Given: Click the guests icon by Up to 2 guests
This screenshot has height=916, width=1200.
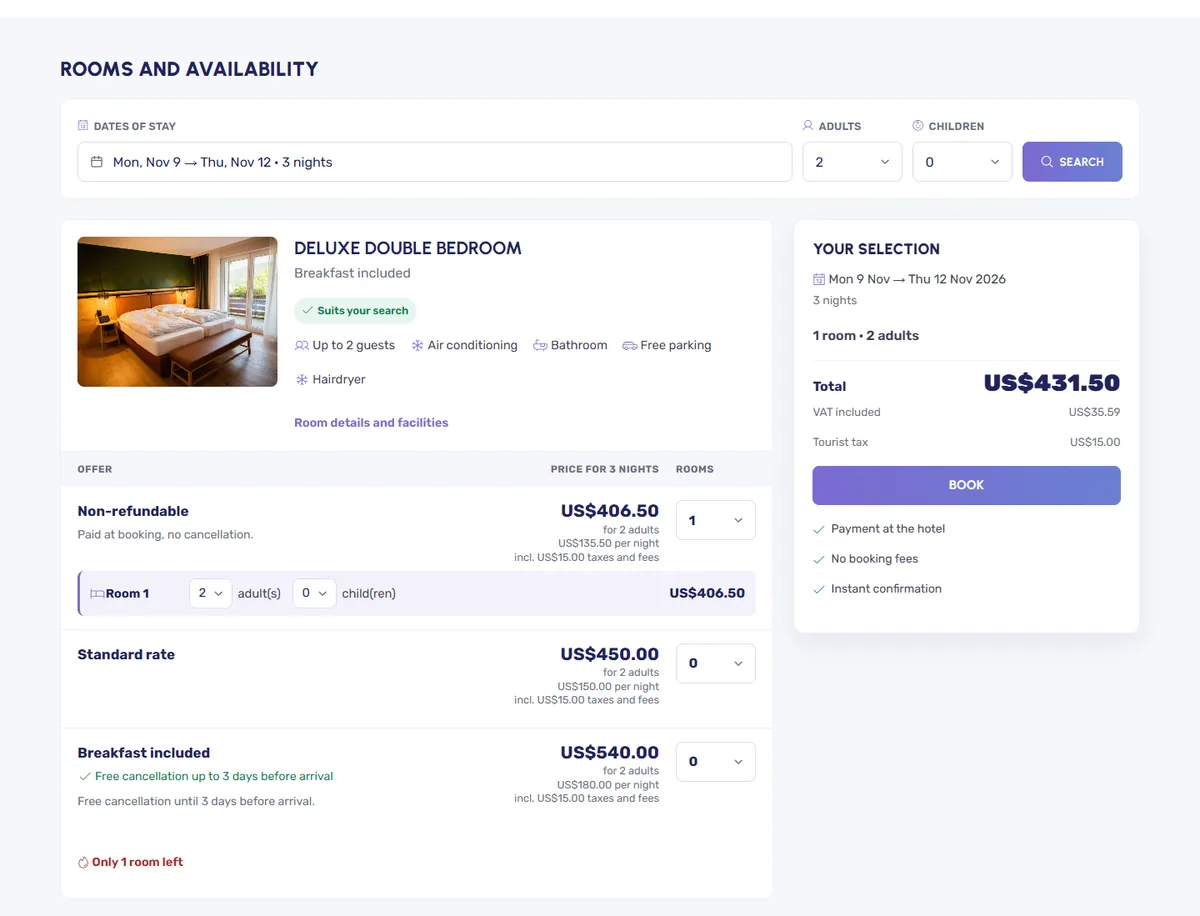Looking at the screenshot, I should 302,345.
